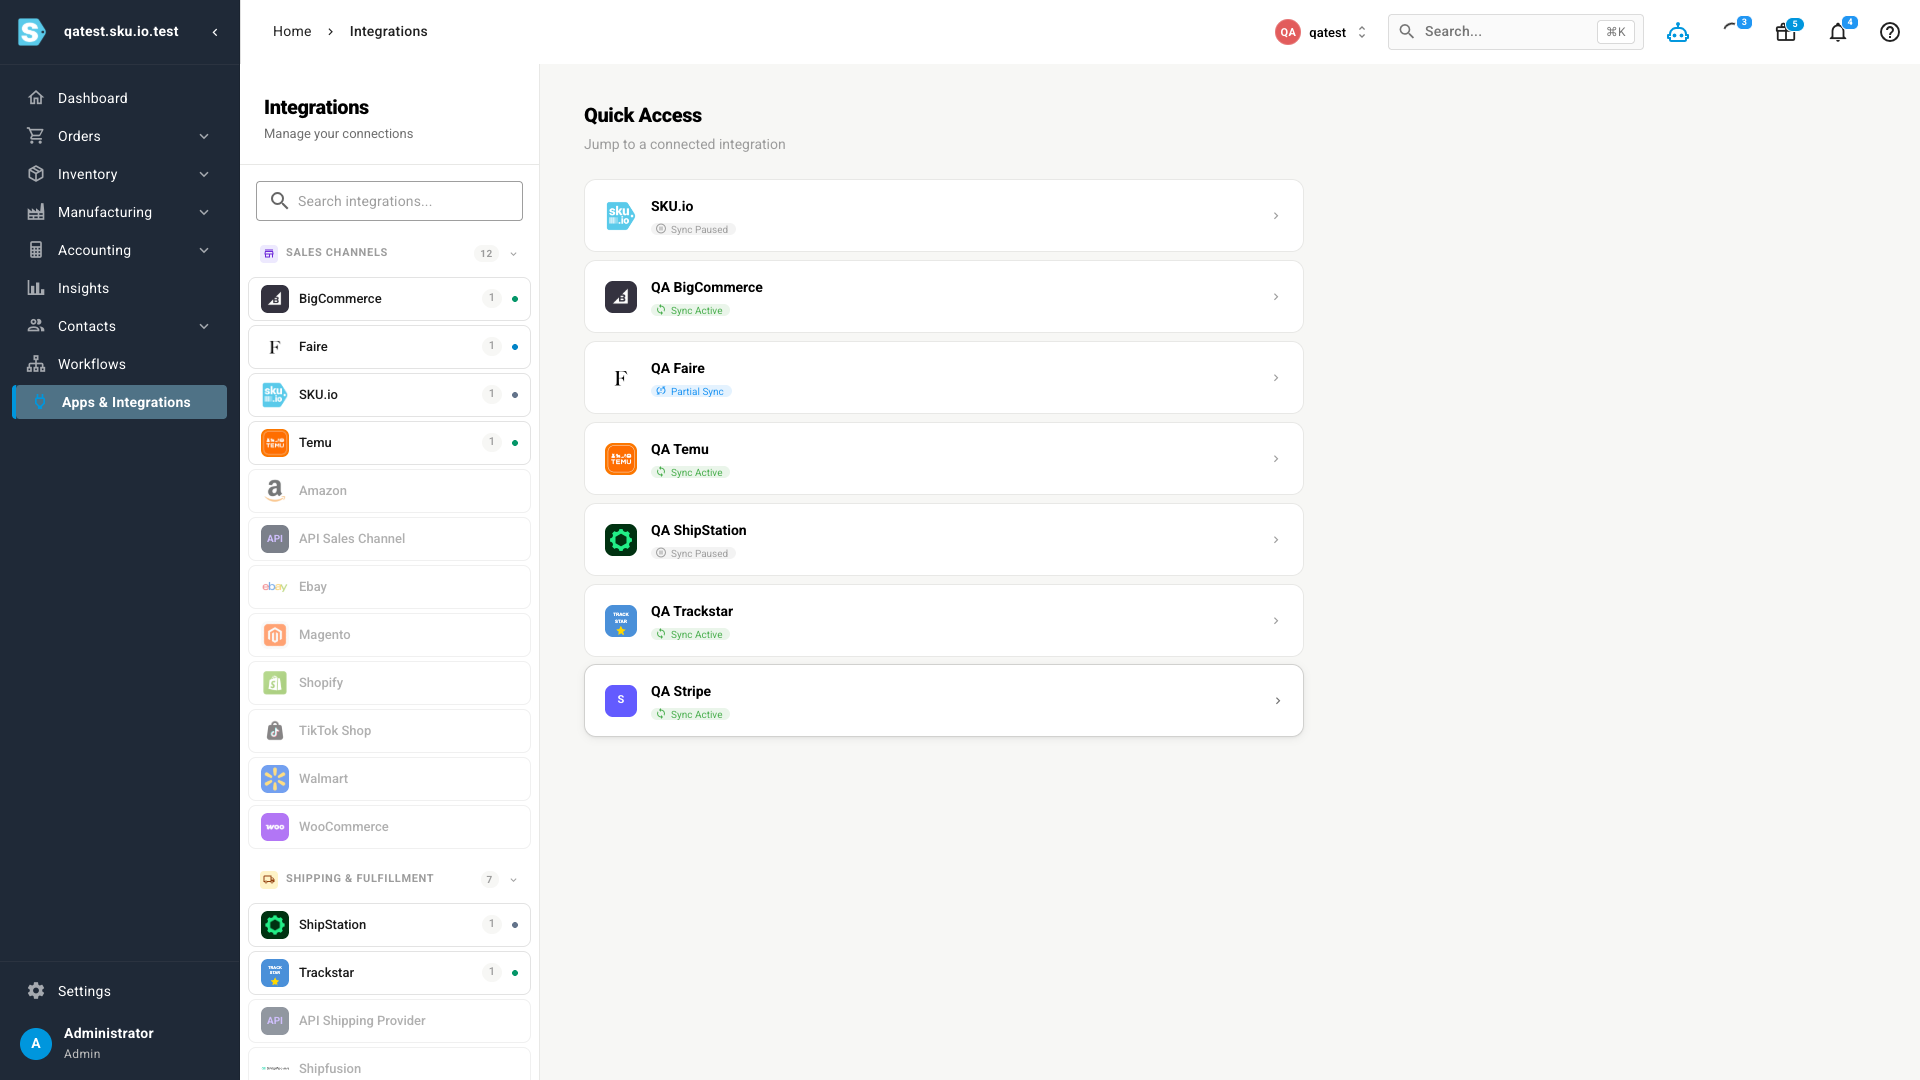Expand the Contacts menu chevron
The width and height of the screenshot is (1920, 1080).
tap(204, 326)
